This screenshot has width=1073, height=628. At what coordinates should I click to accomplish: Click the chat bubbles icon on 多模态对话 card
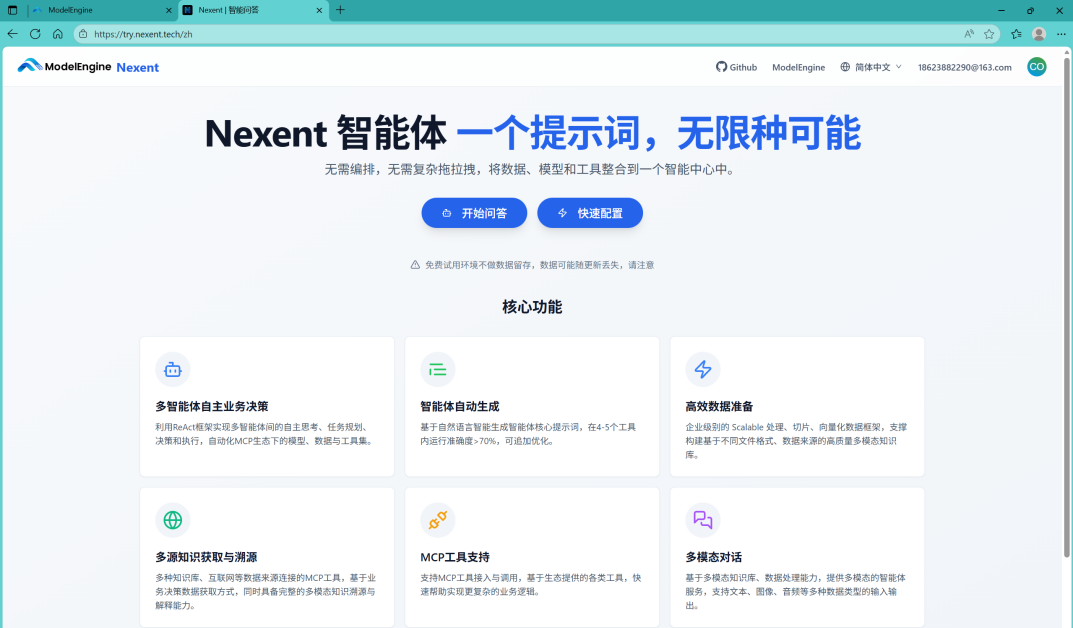[703, 520]
